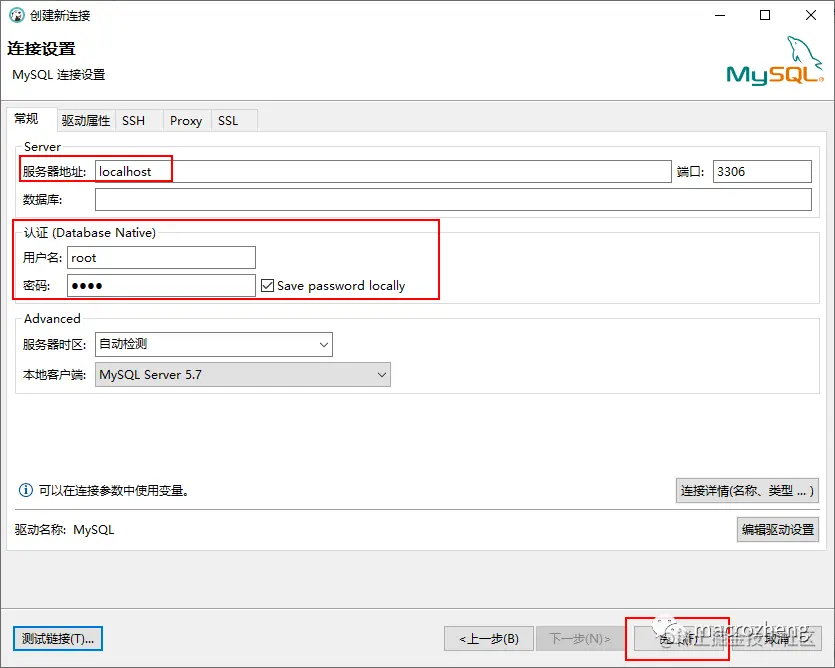Open the 服务器时区 dropdown
835x668 pixels.
214,344
